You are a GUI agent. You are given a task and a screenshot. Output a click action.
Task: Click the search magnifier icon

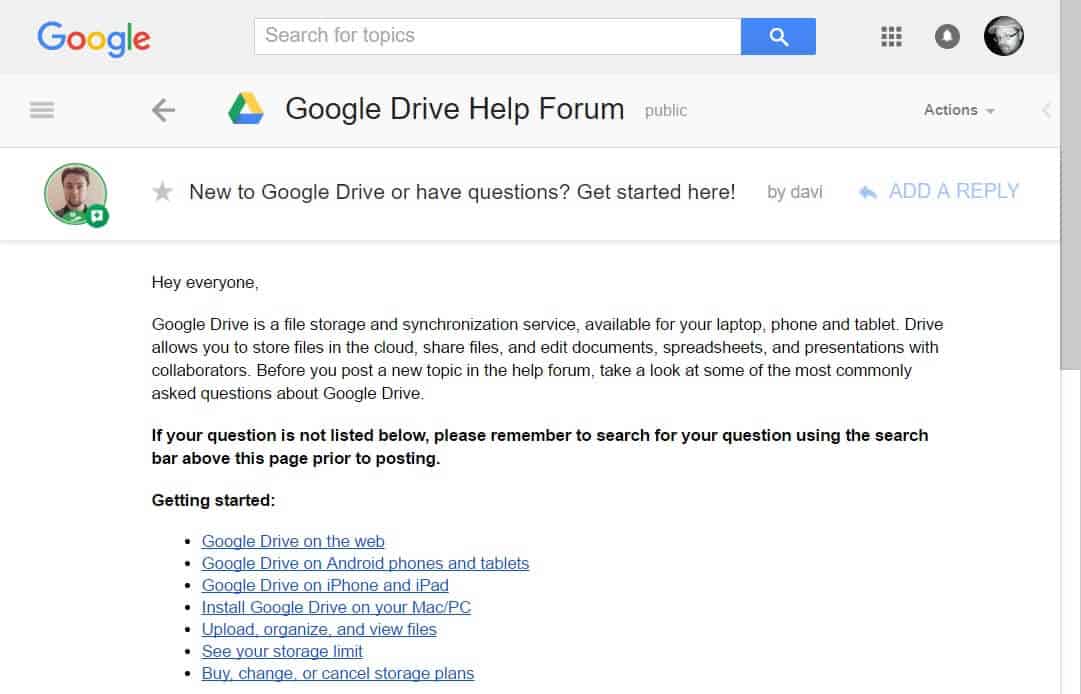coord(778,35)
